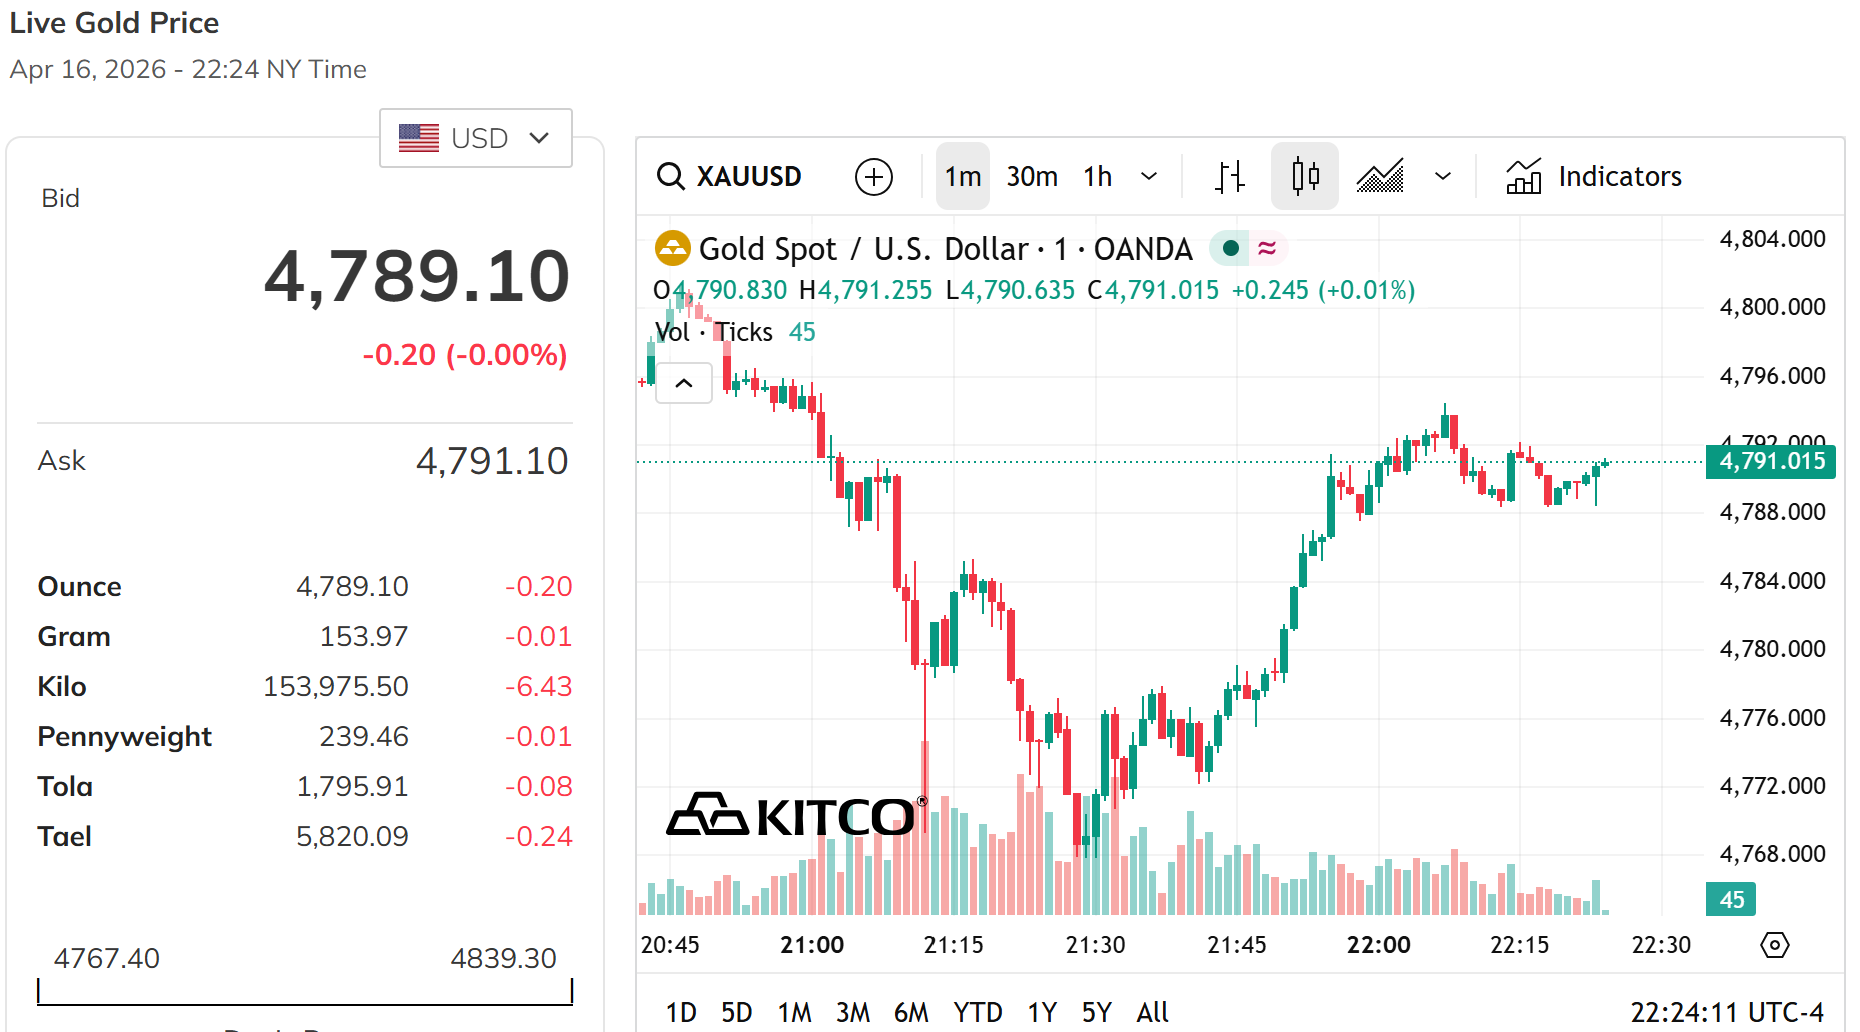Viewport: 1860px width, 1032px height.
Task: Open chart settings hexagon icon
Action: click(x=1774, y=945)
